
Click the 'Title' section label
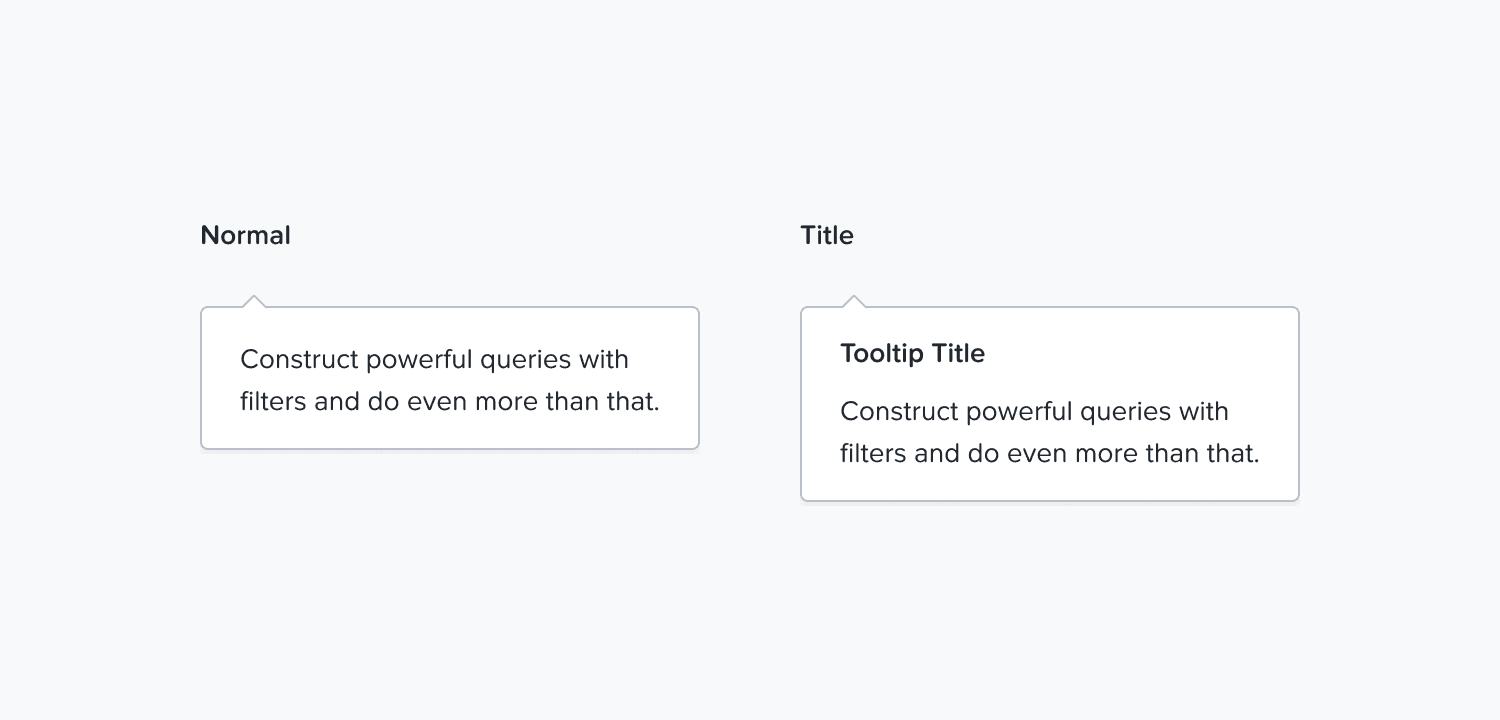(827, 235)
